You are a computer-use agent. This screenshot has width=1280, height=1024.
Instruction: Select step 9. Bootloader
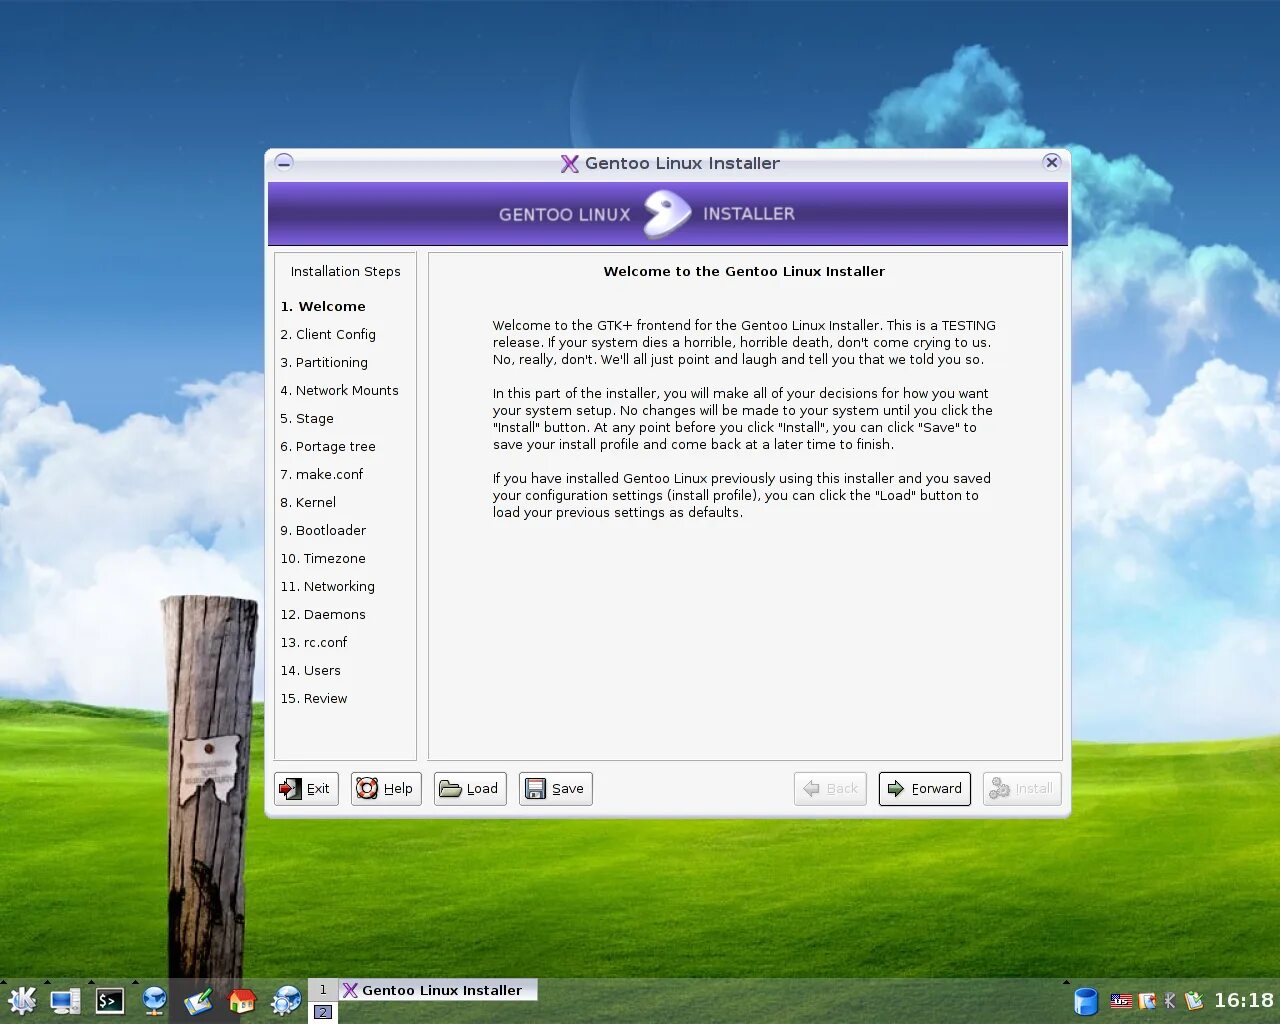tap(323, 531)
